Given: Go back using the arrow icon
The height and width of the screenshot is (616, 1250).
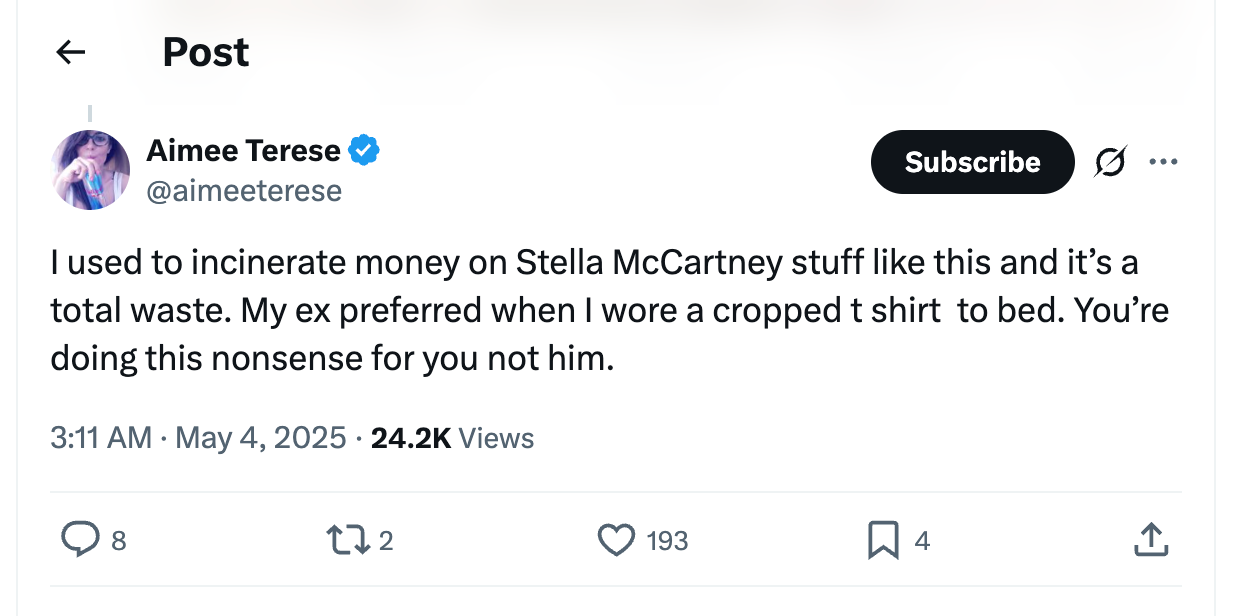Looking at the screenshot, I should pyautogui.click(x=69, y=51).
